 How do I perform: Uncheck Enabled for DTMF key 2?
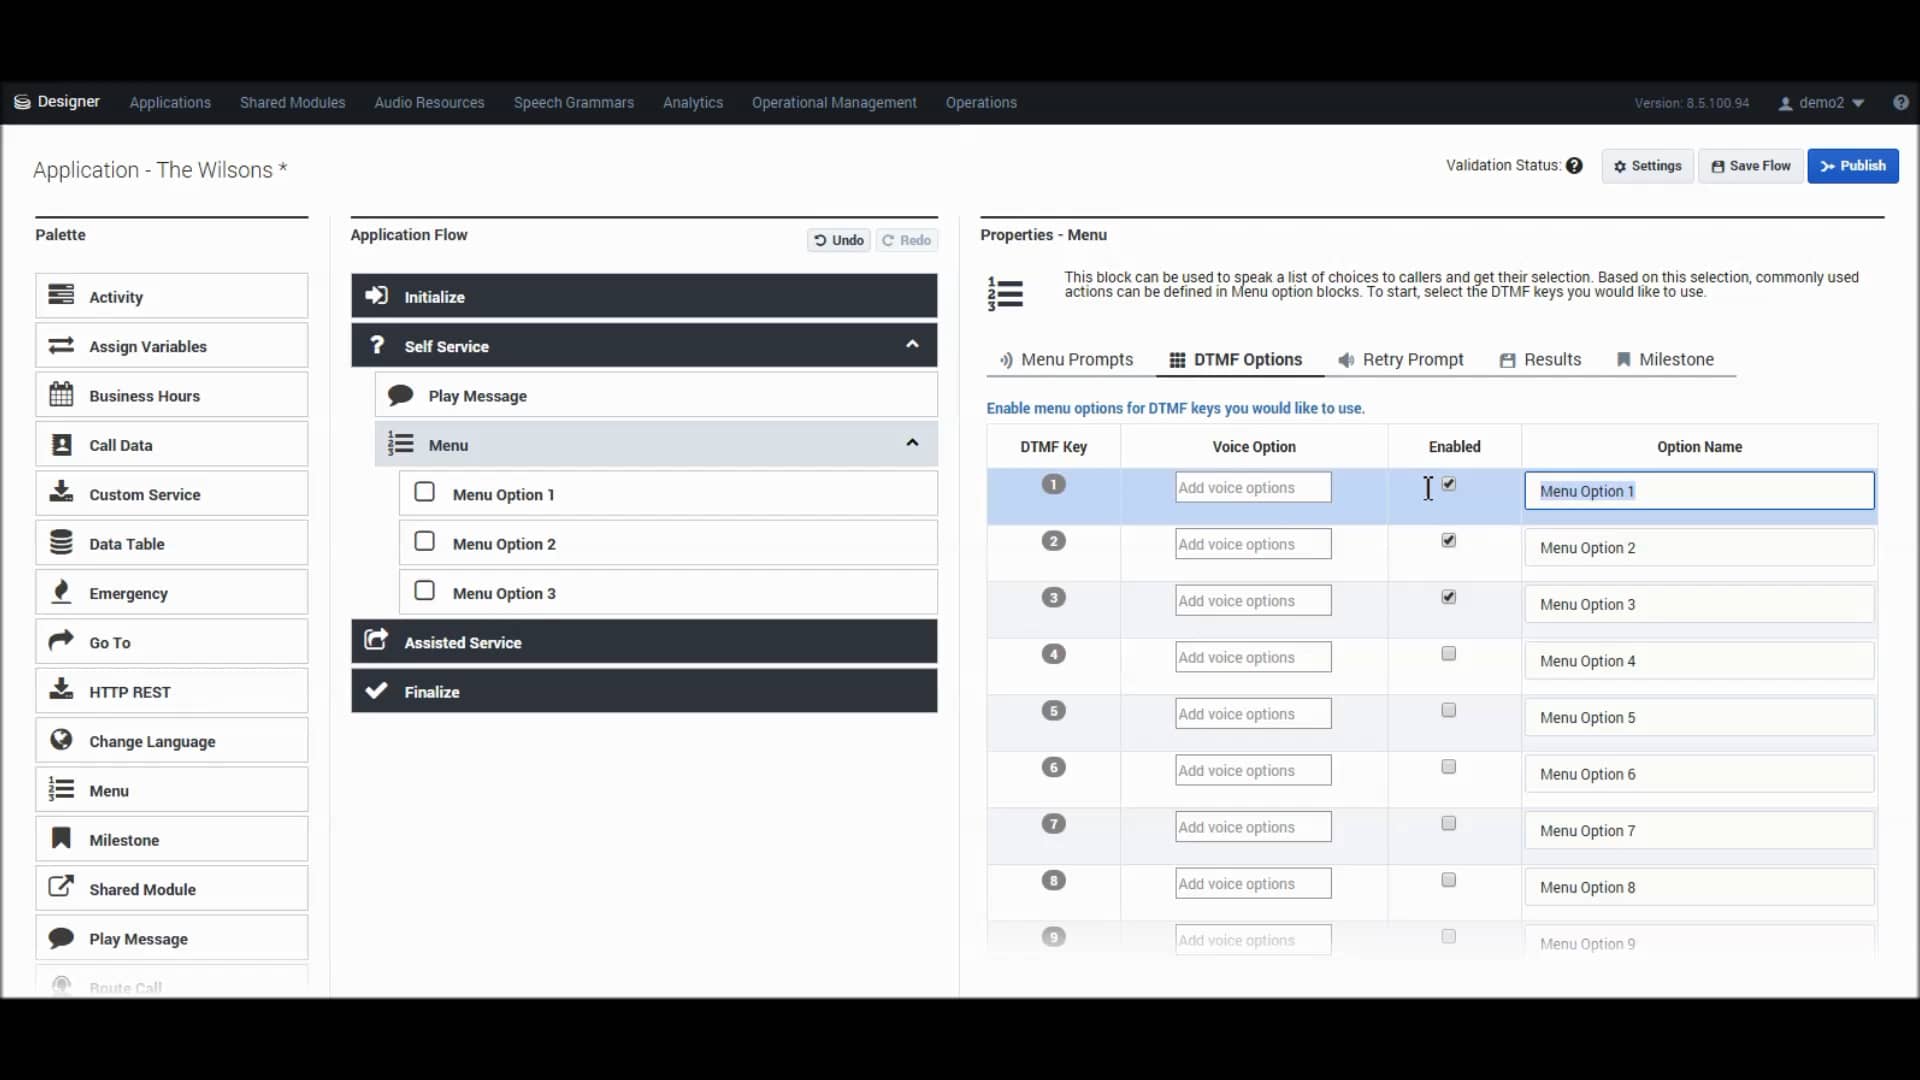[x=1448, y=540]
